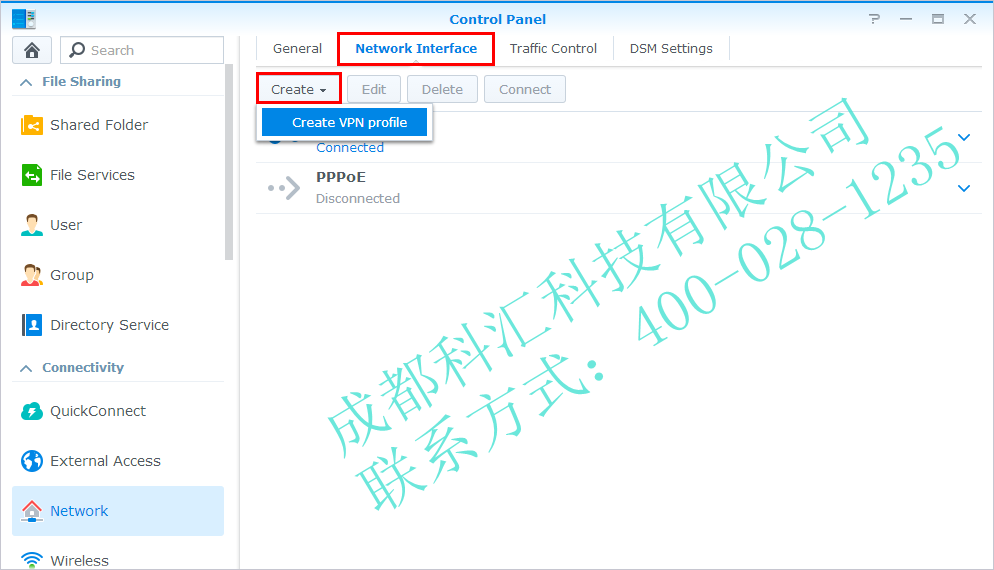Click the Delete button
This screenshot has width=994, height=570.
[x=442, y=89]
